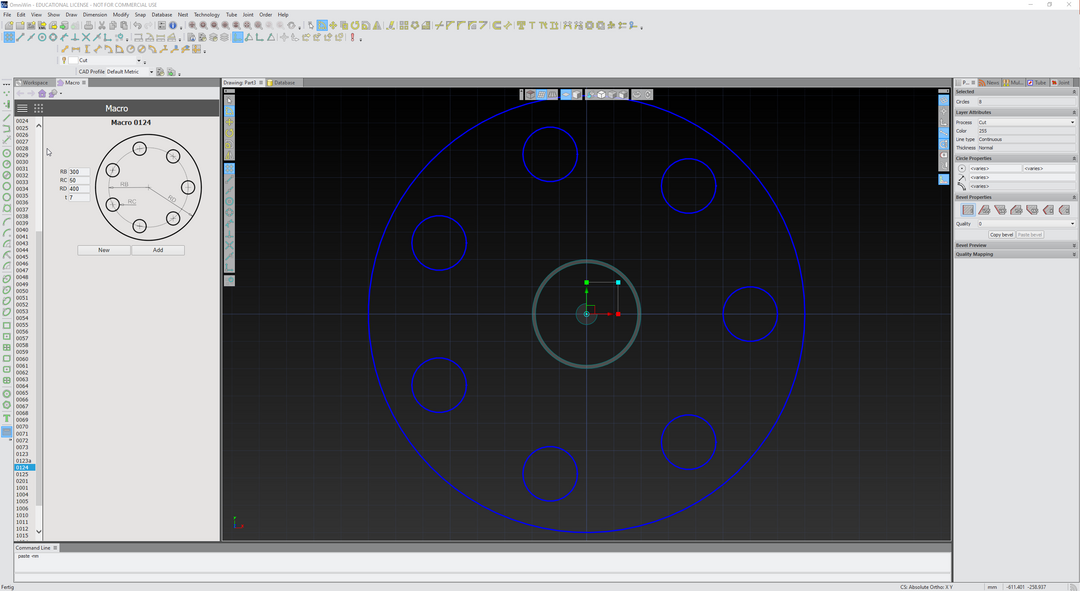This screenshot has height=591, width=1080.
Task: Toggle the circle center snap
Action: click(x=42, y=37)
